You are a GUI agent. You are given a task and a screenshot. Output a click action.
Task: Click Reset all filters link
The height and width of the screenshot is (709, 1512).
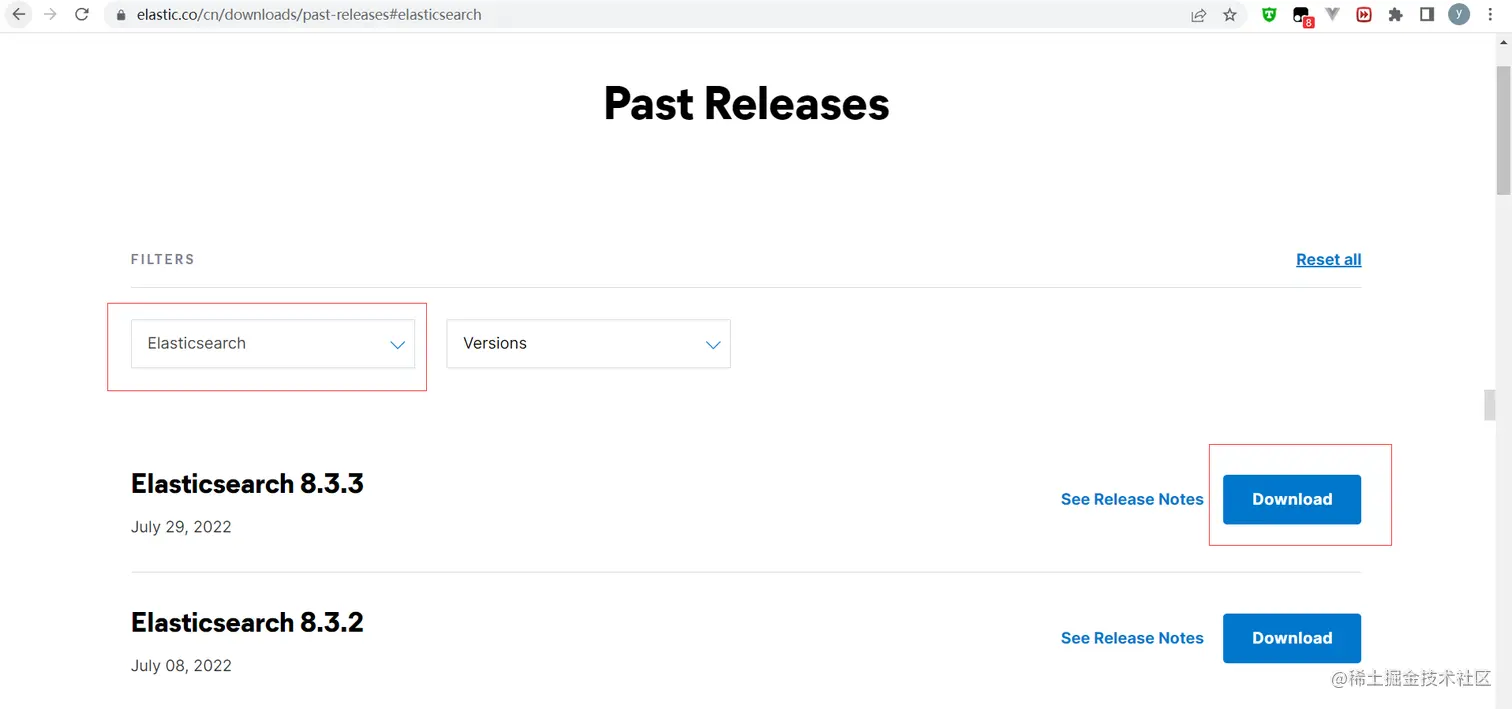pyautogui.click(x=1328, y=260)
